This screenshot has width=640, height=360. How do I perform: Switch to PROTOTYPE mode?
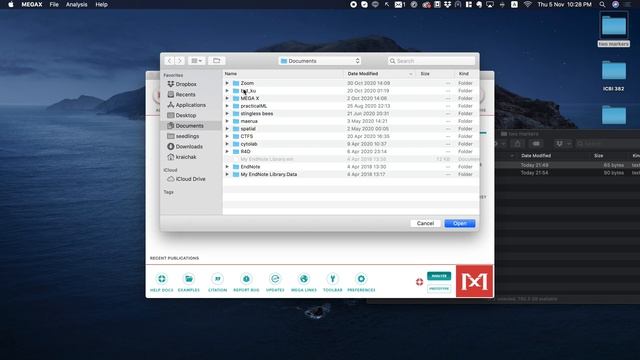[x=439, y=289]
